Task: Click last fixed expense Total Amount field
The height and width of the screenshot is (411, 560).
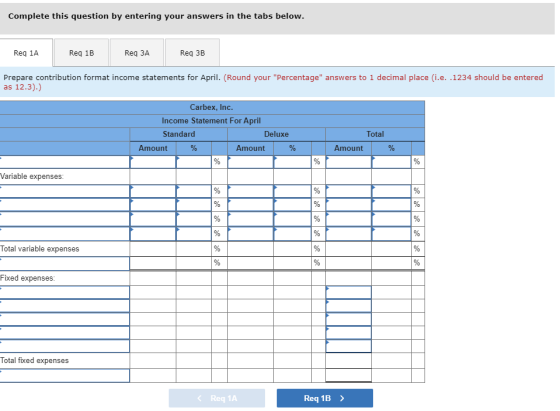Action: tap(349, 346)
